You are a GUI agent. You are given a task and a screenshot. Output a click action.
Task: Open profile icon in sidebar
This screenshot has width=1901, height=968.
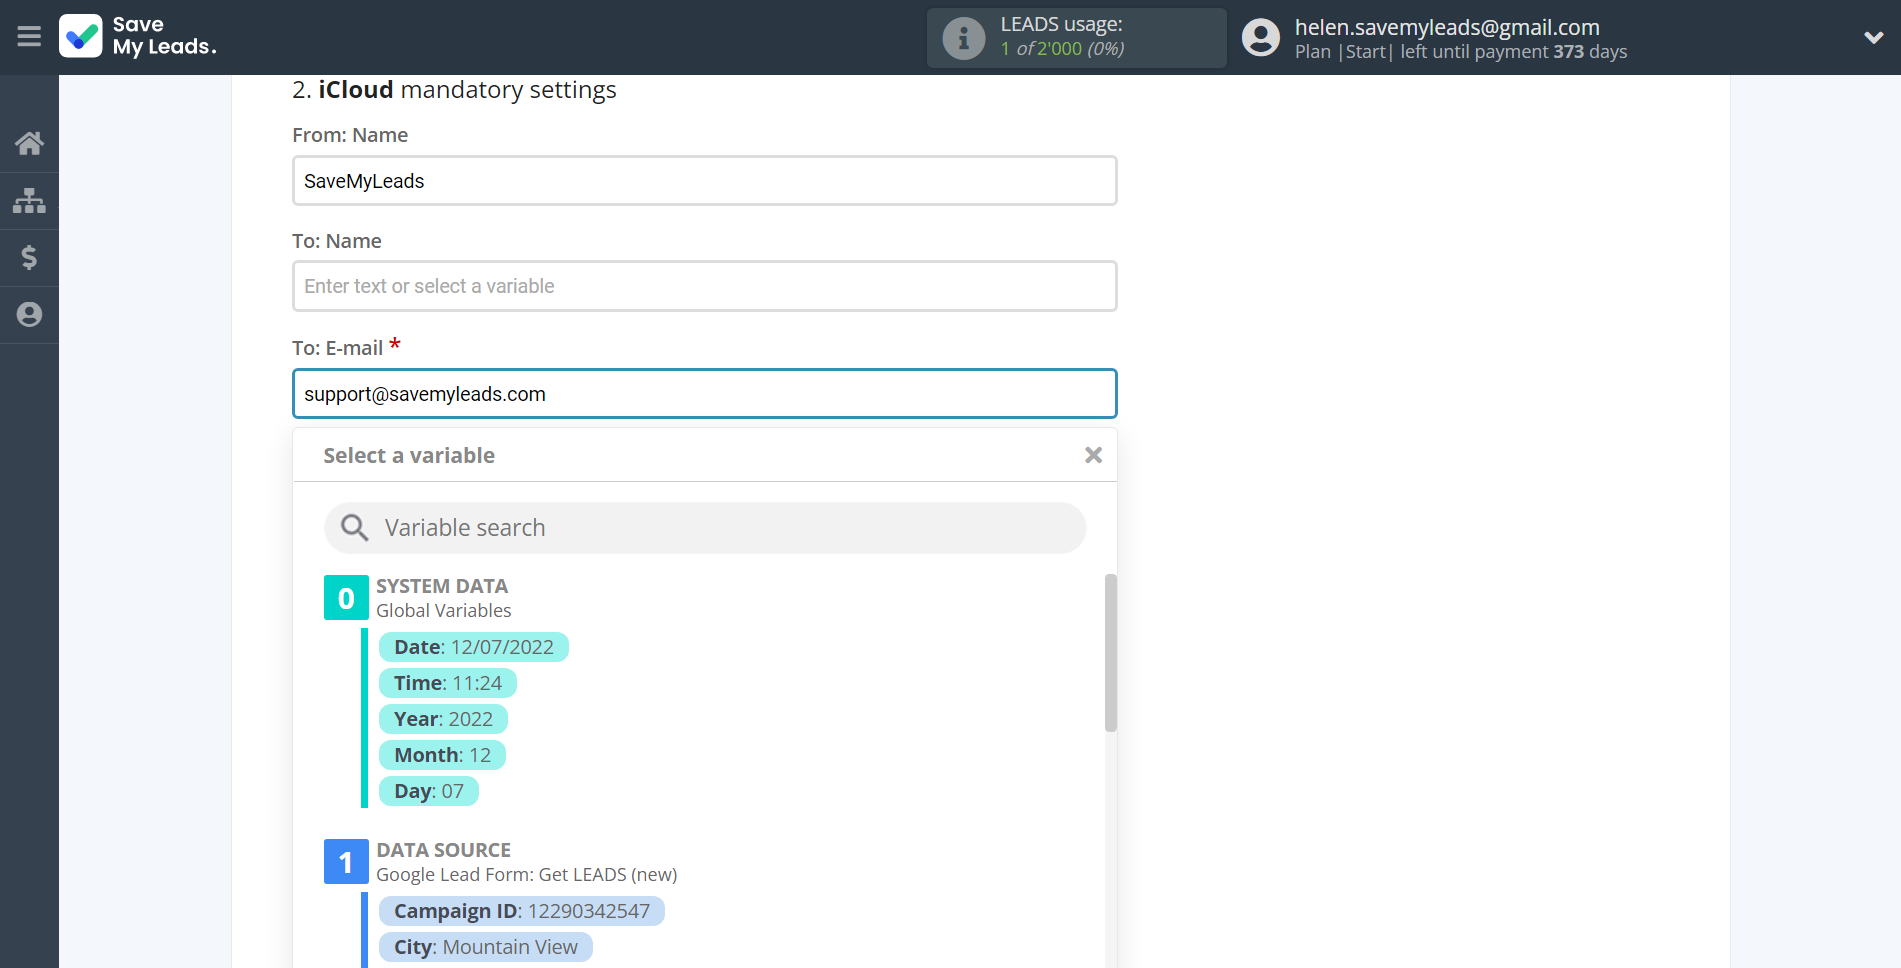pos(29,314)
